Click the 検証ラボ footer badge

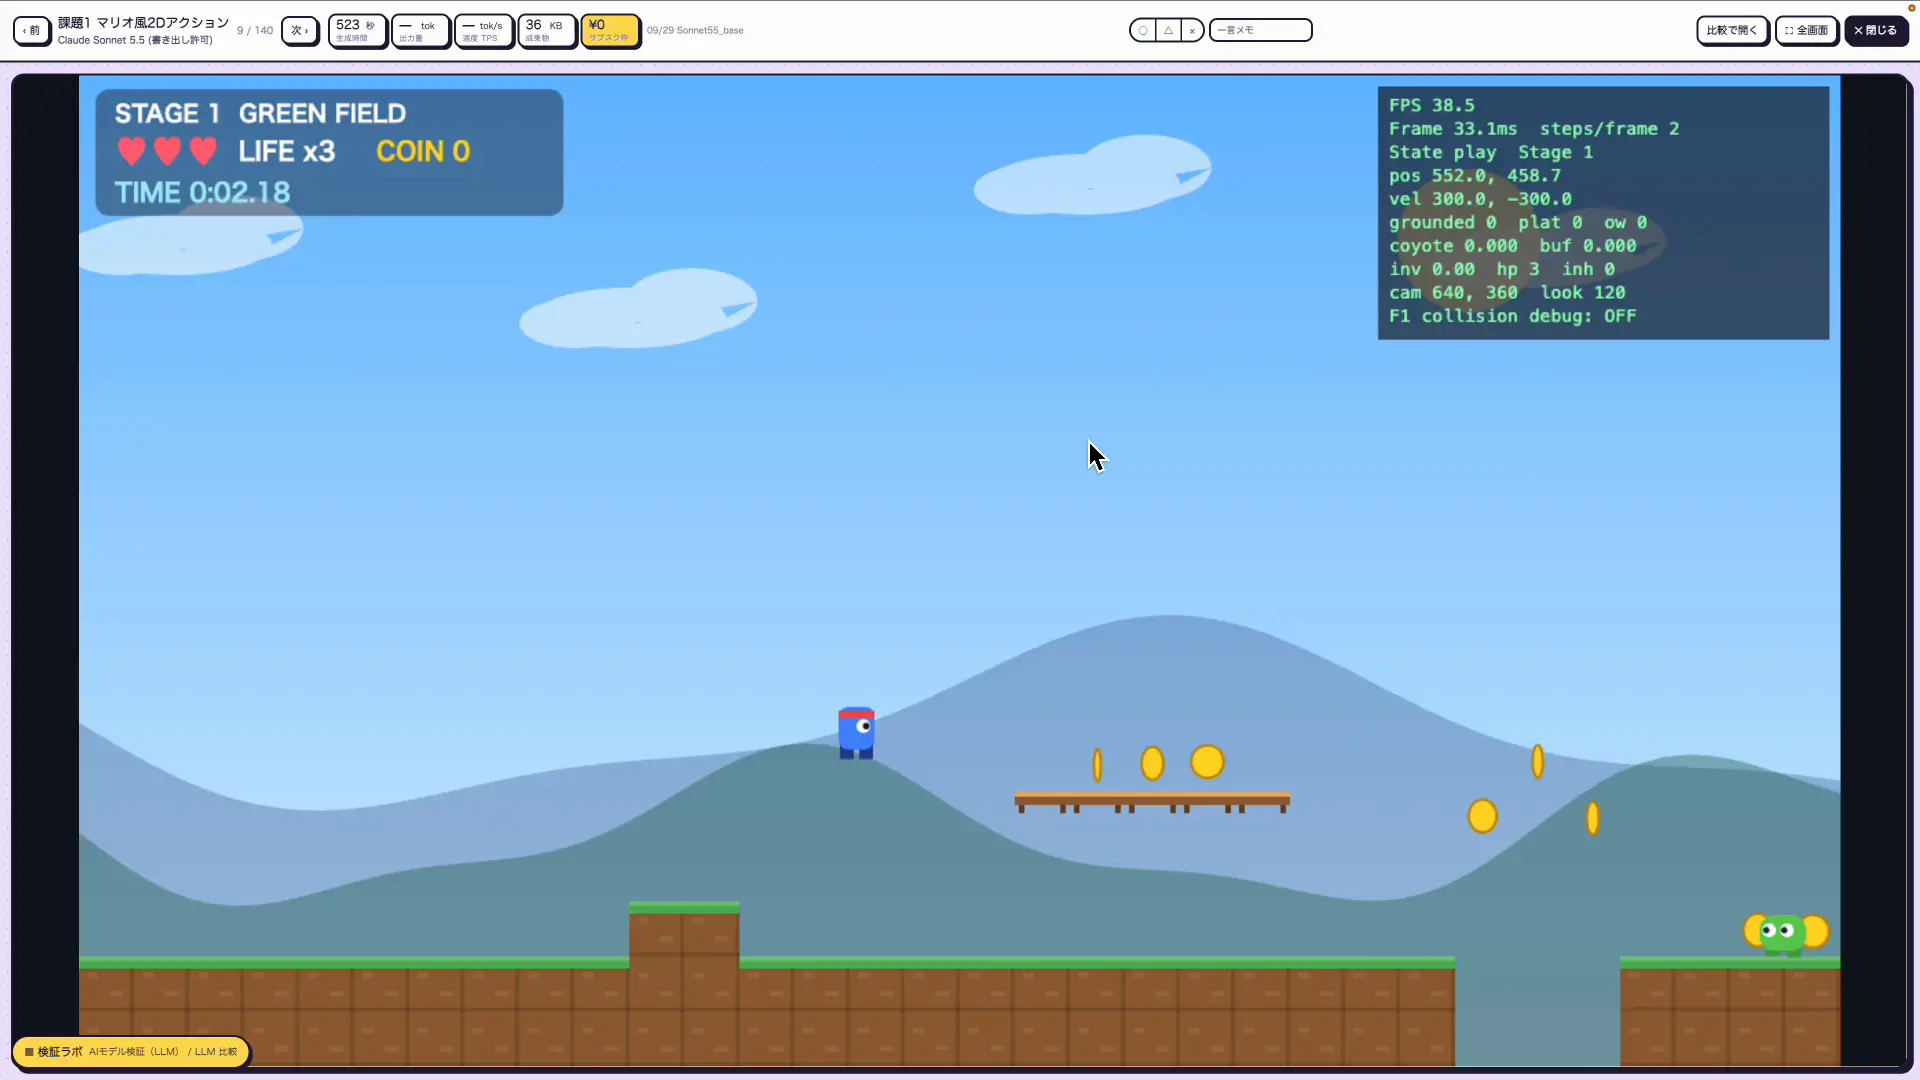click(131, 1051)
